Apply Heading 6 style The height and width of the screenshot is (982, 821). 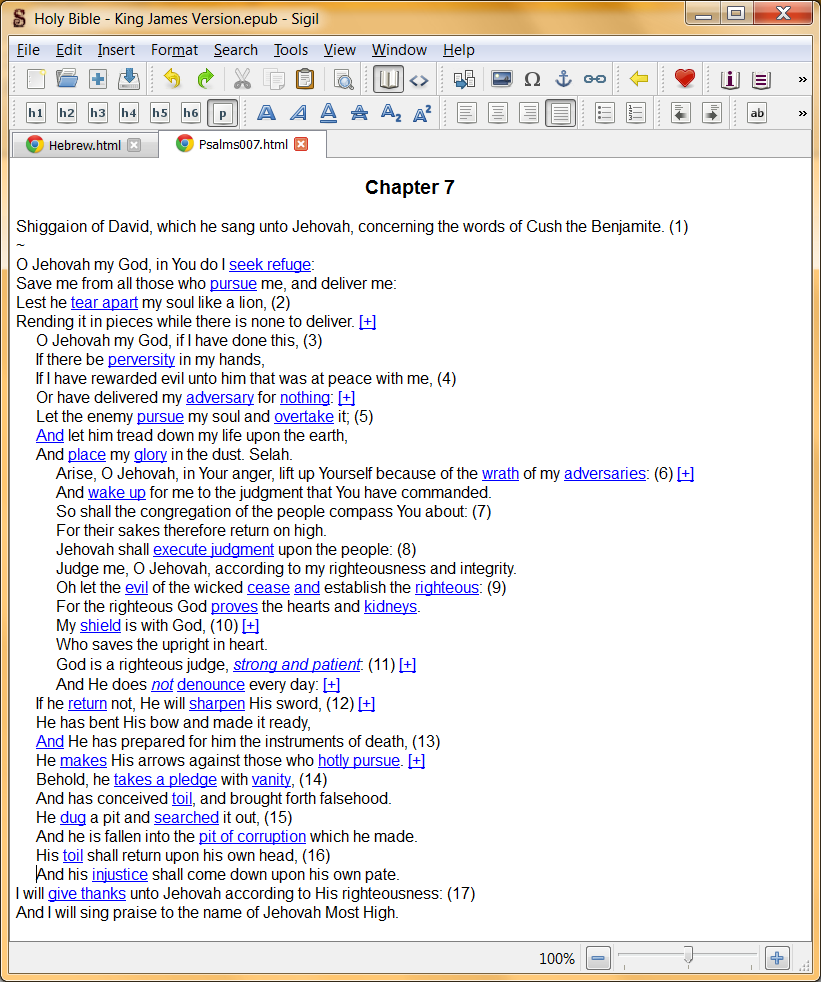(x=190, y=113)
